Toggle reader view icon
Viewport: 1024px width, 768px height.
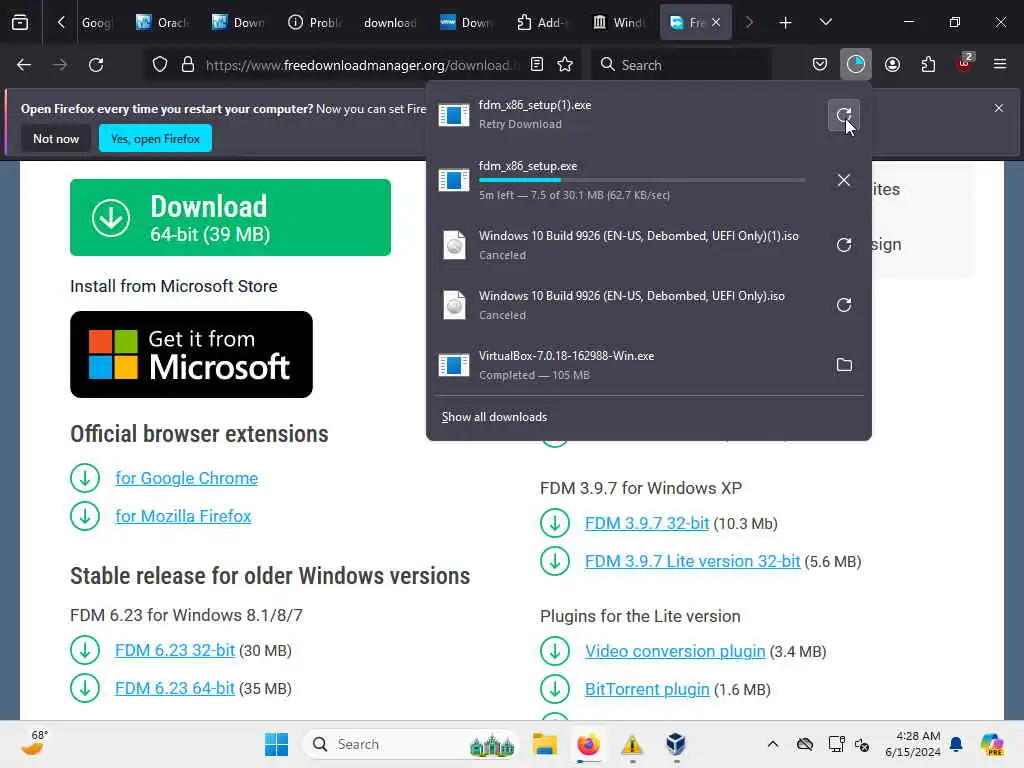click(x=537, y=65)
